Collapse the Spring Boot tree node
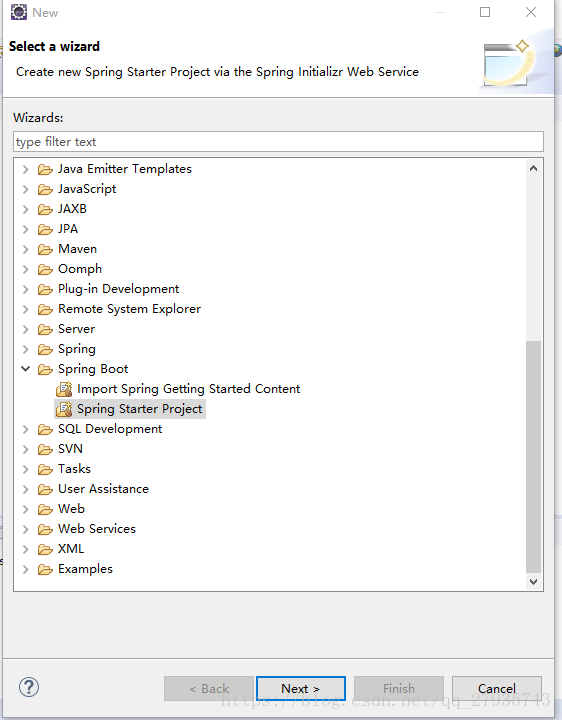 click(26, 369)
